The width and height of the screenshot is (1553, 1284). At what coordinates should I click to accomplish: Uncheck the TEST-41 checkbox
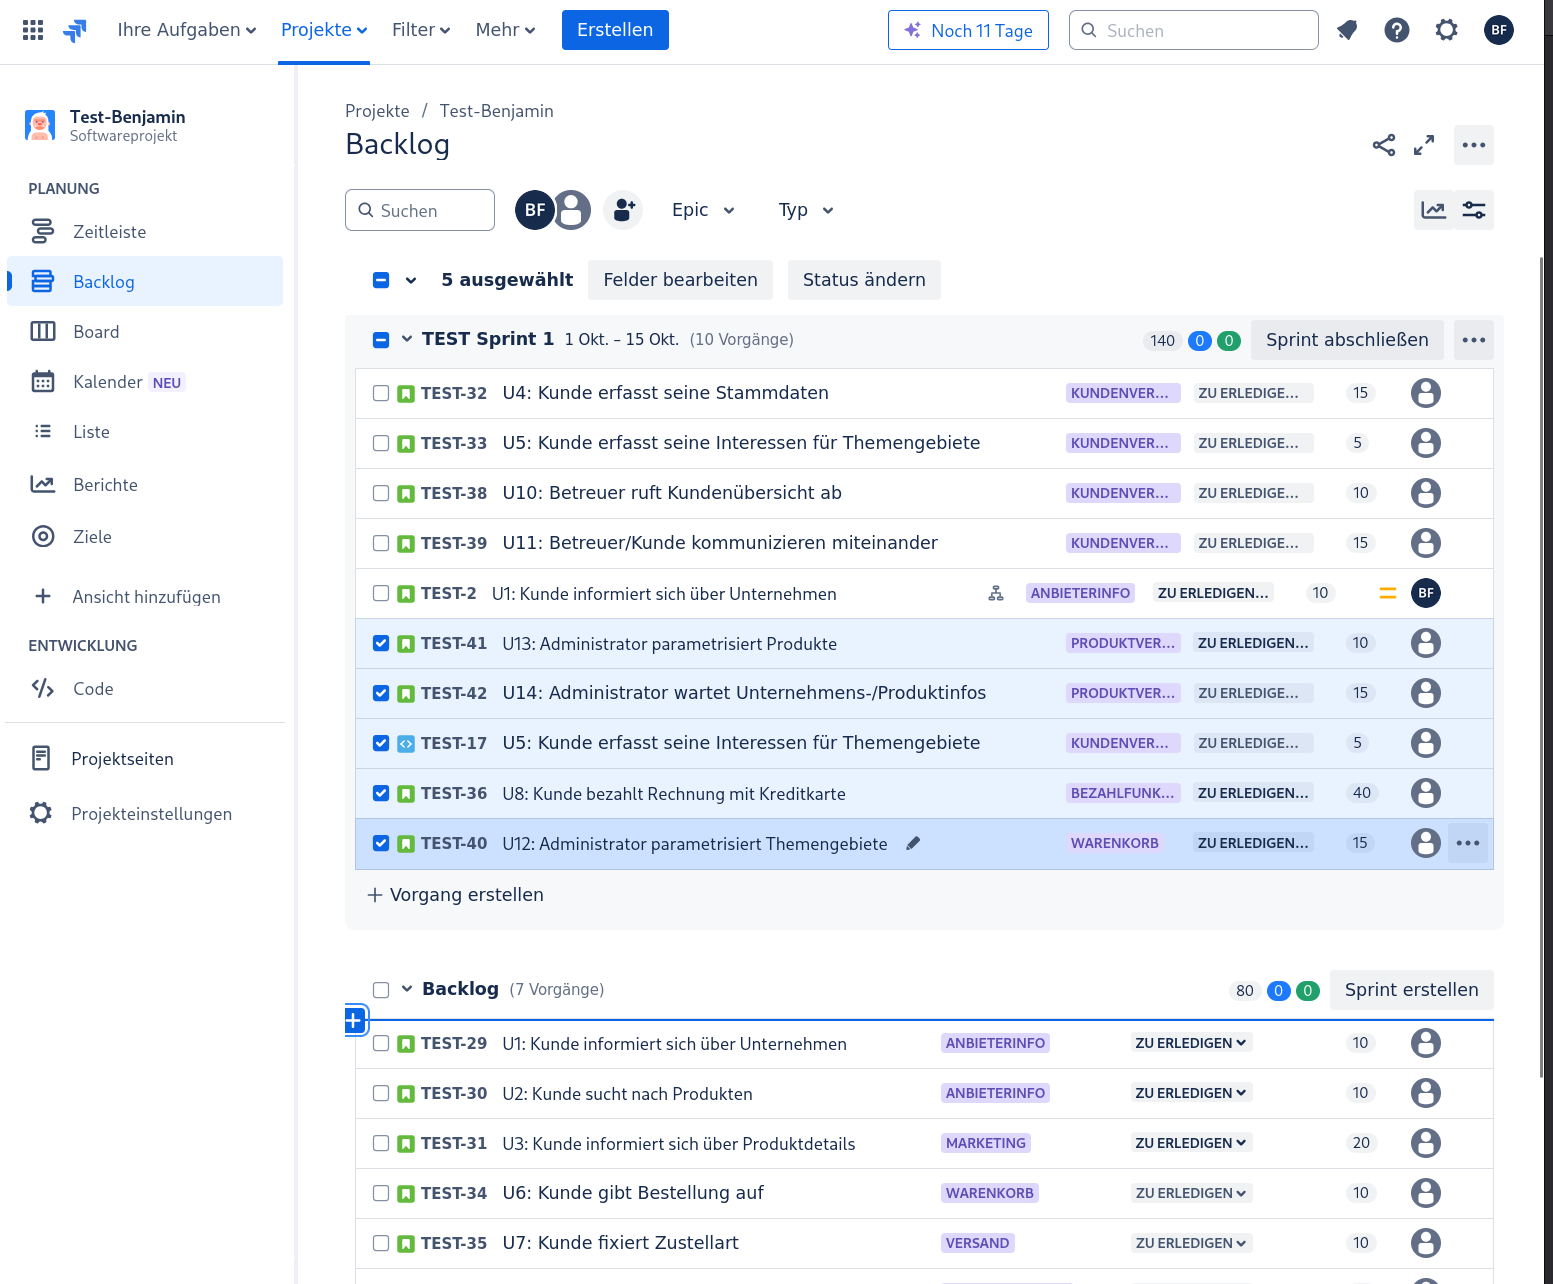[x=381, y=643]
